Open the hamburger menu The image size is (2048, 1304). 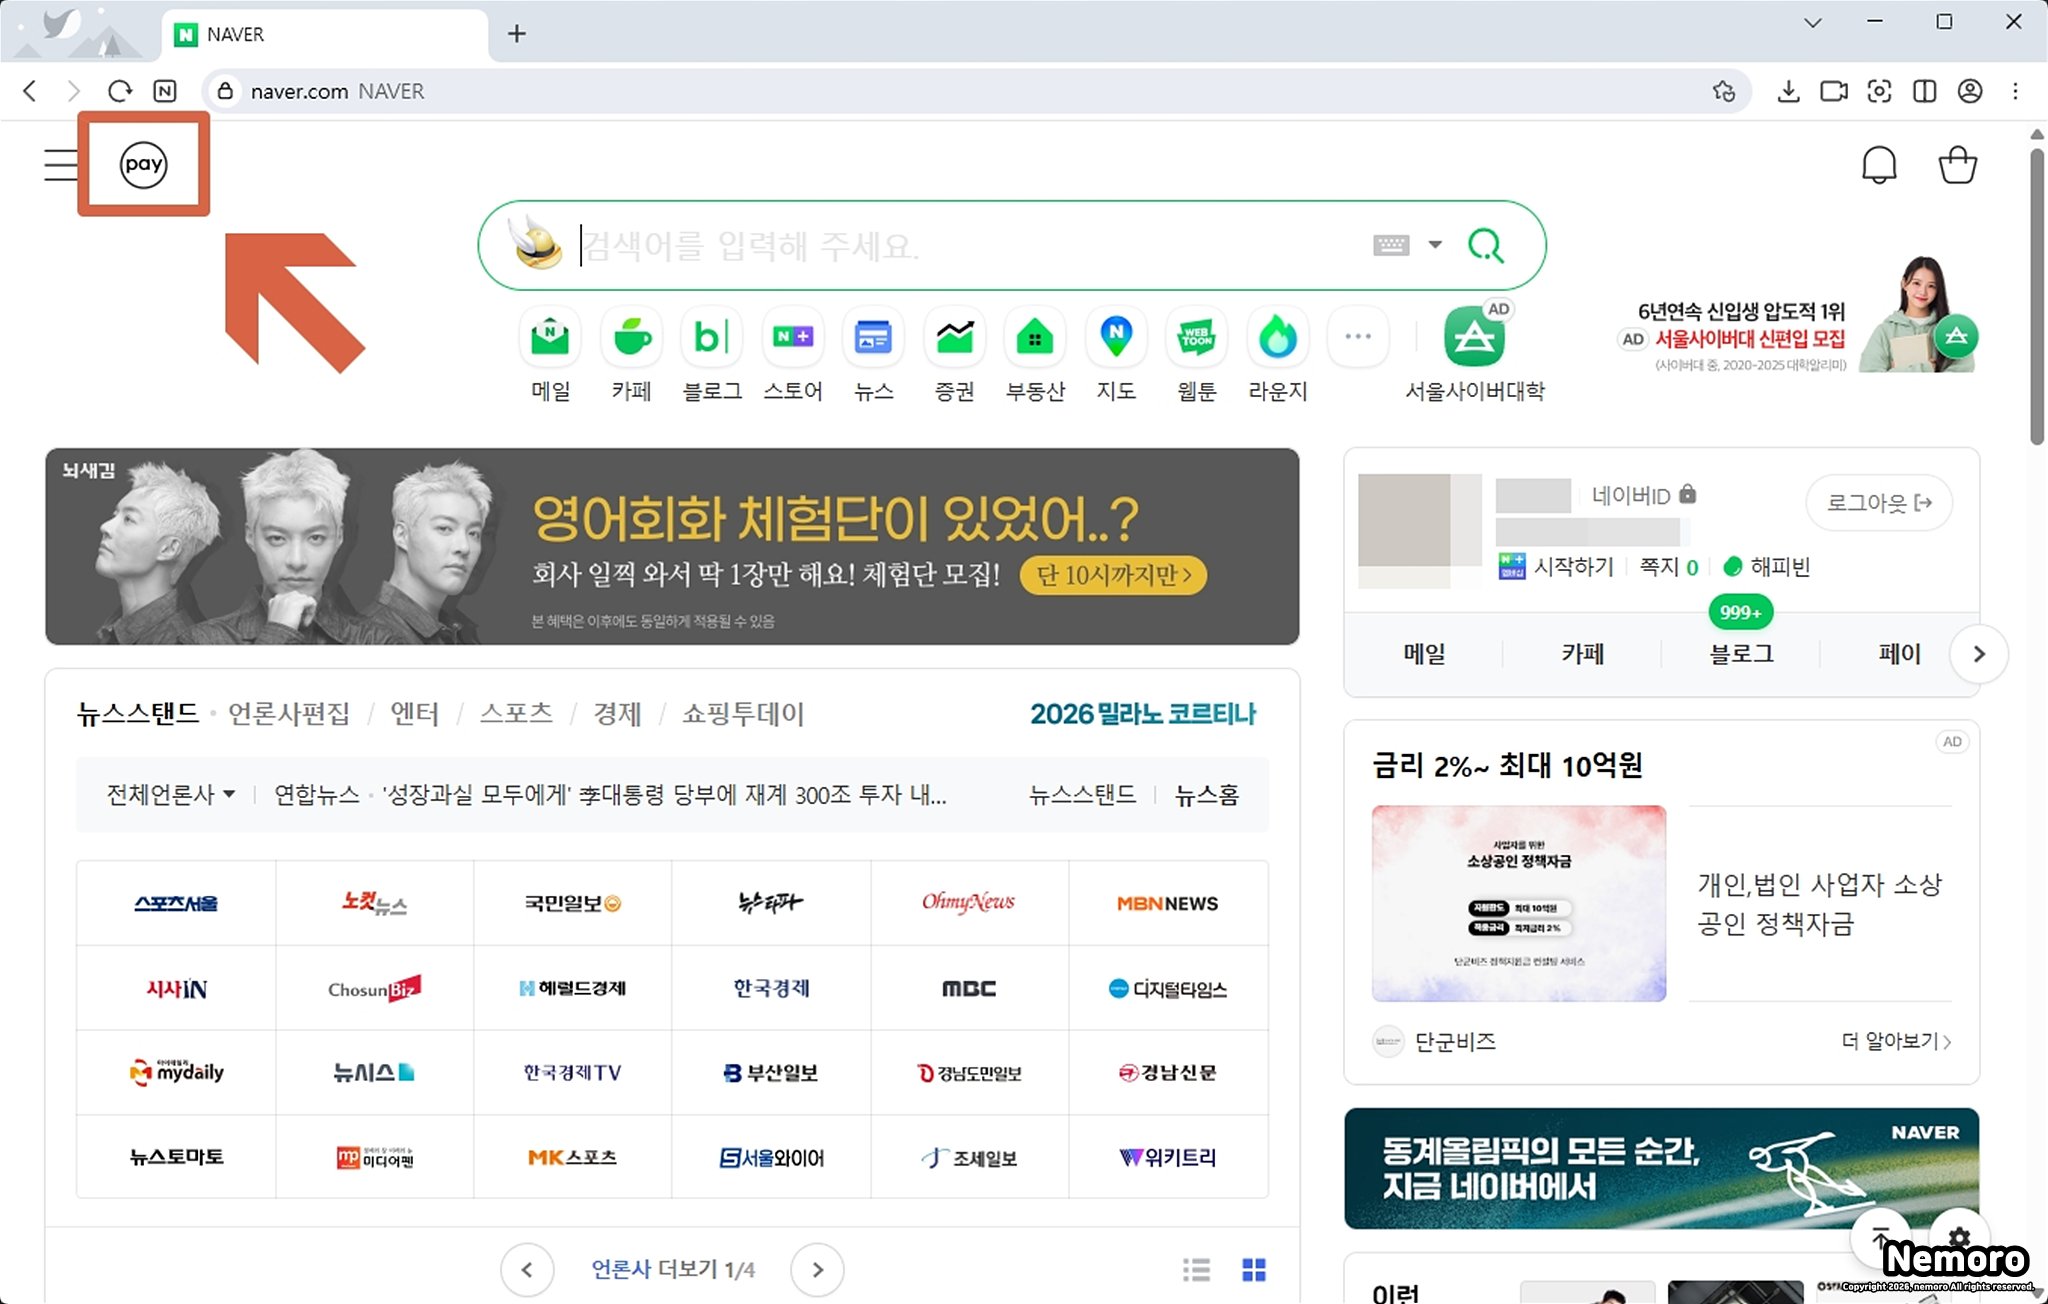60,164
